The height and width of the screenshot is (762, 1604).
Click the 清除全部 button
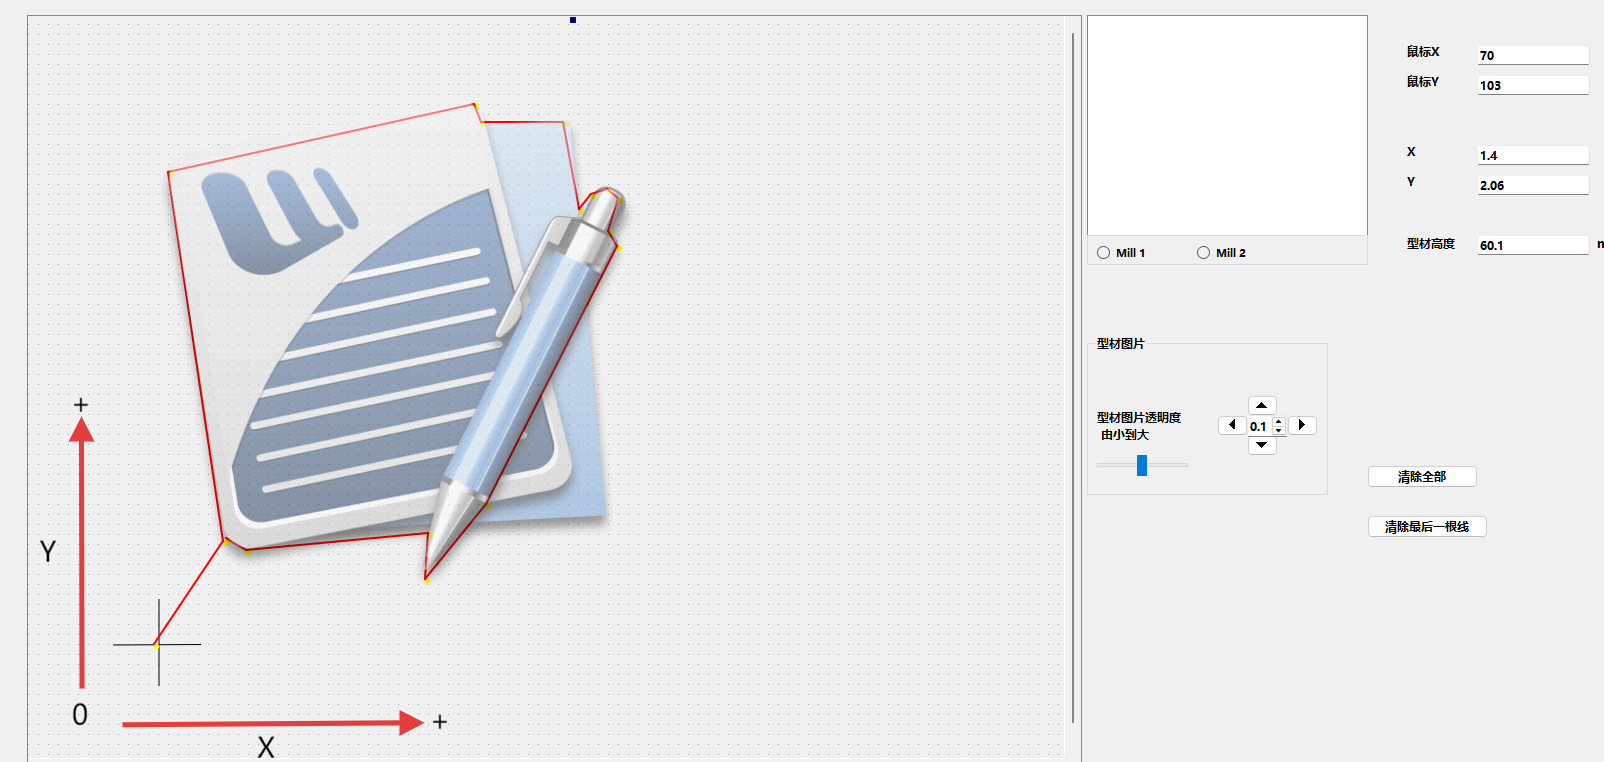(x=1422, y=477)
